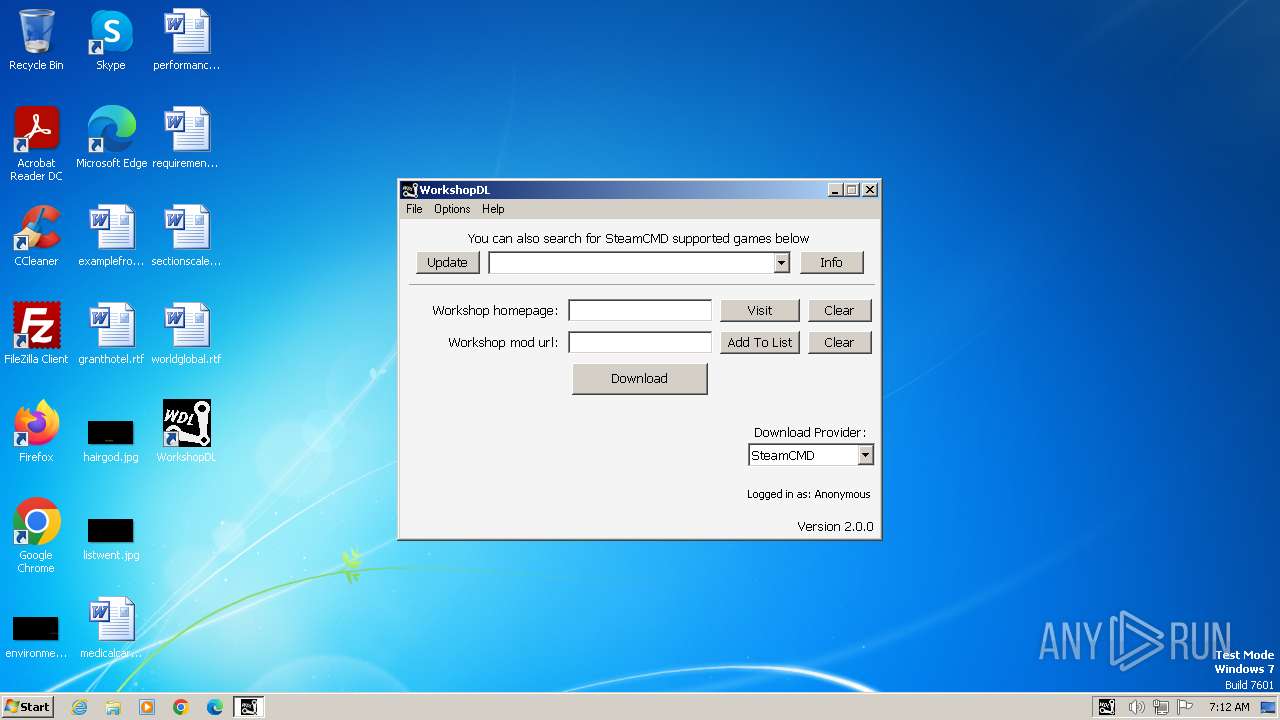Open Windows Media Player taskbar icon
Screen dimensions: 1280x720
pyautogui.click(x=147, y=707)
